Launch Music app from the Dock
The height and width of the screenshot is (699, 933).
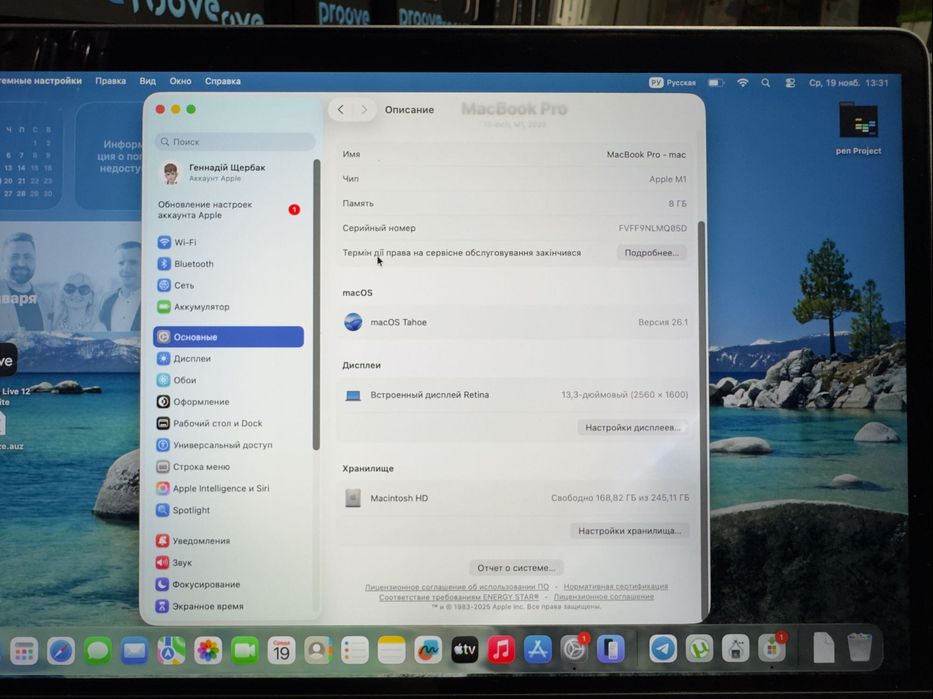tap(501, 650)
